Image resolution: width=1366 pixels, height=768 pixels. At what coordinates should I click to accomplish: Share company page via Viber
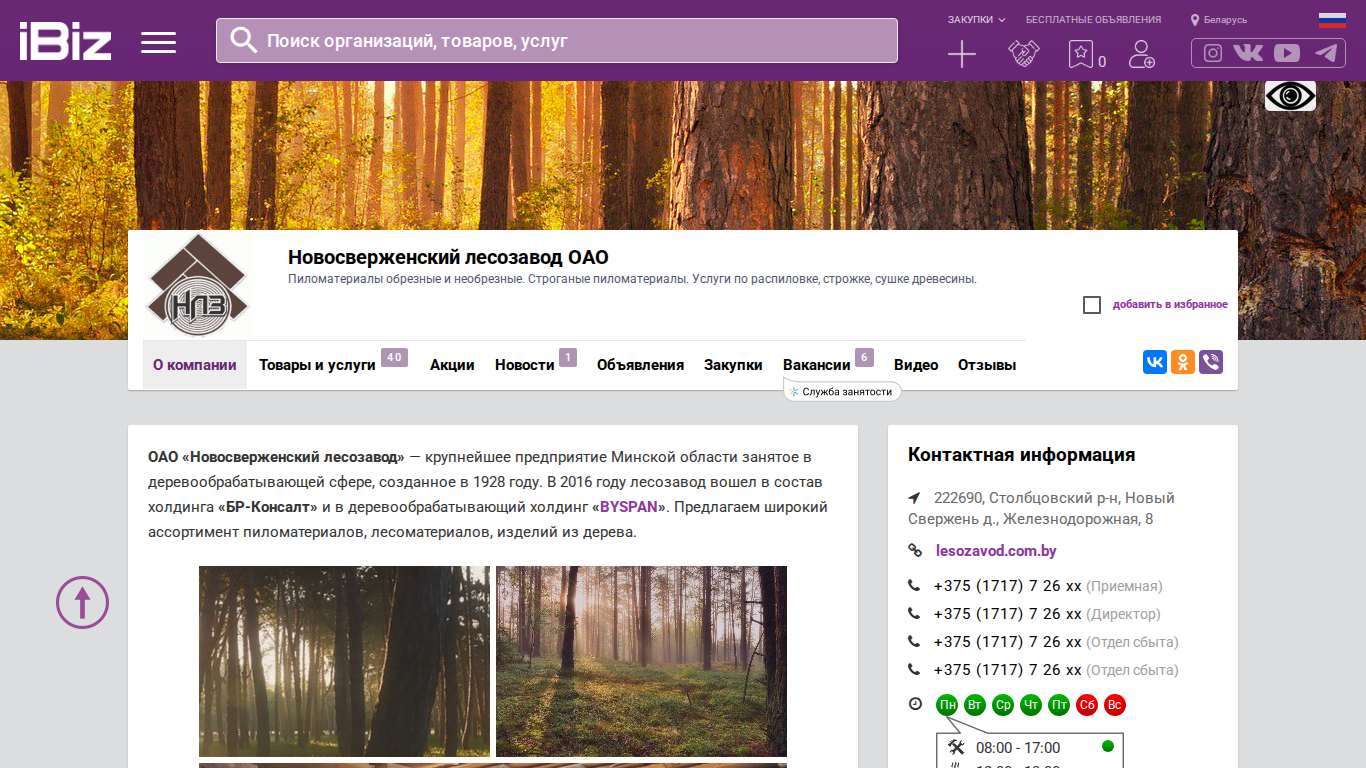click(x=1211, y=362)
